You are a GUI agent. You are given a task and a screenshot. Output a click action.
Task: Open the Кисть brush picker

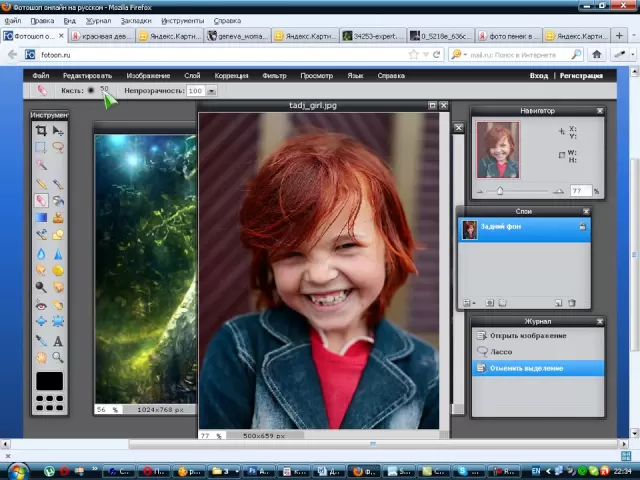click(91, 91)
